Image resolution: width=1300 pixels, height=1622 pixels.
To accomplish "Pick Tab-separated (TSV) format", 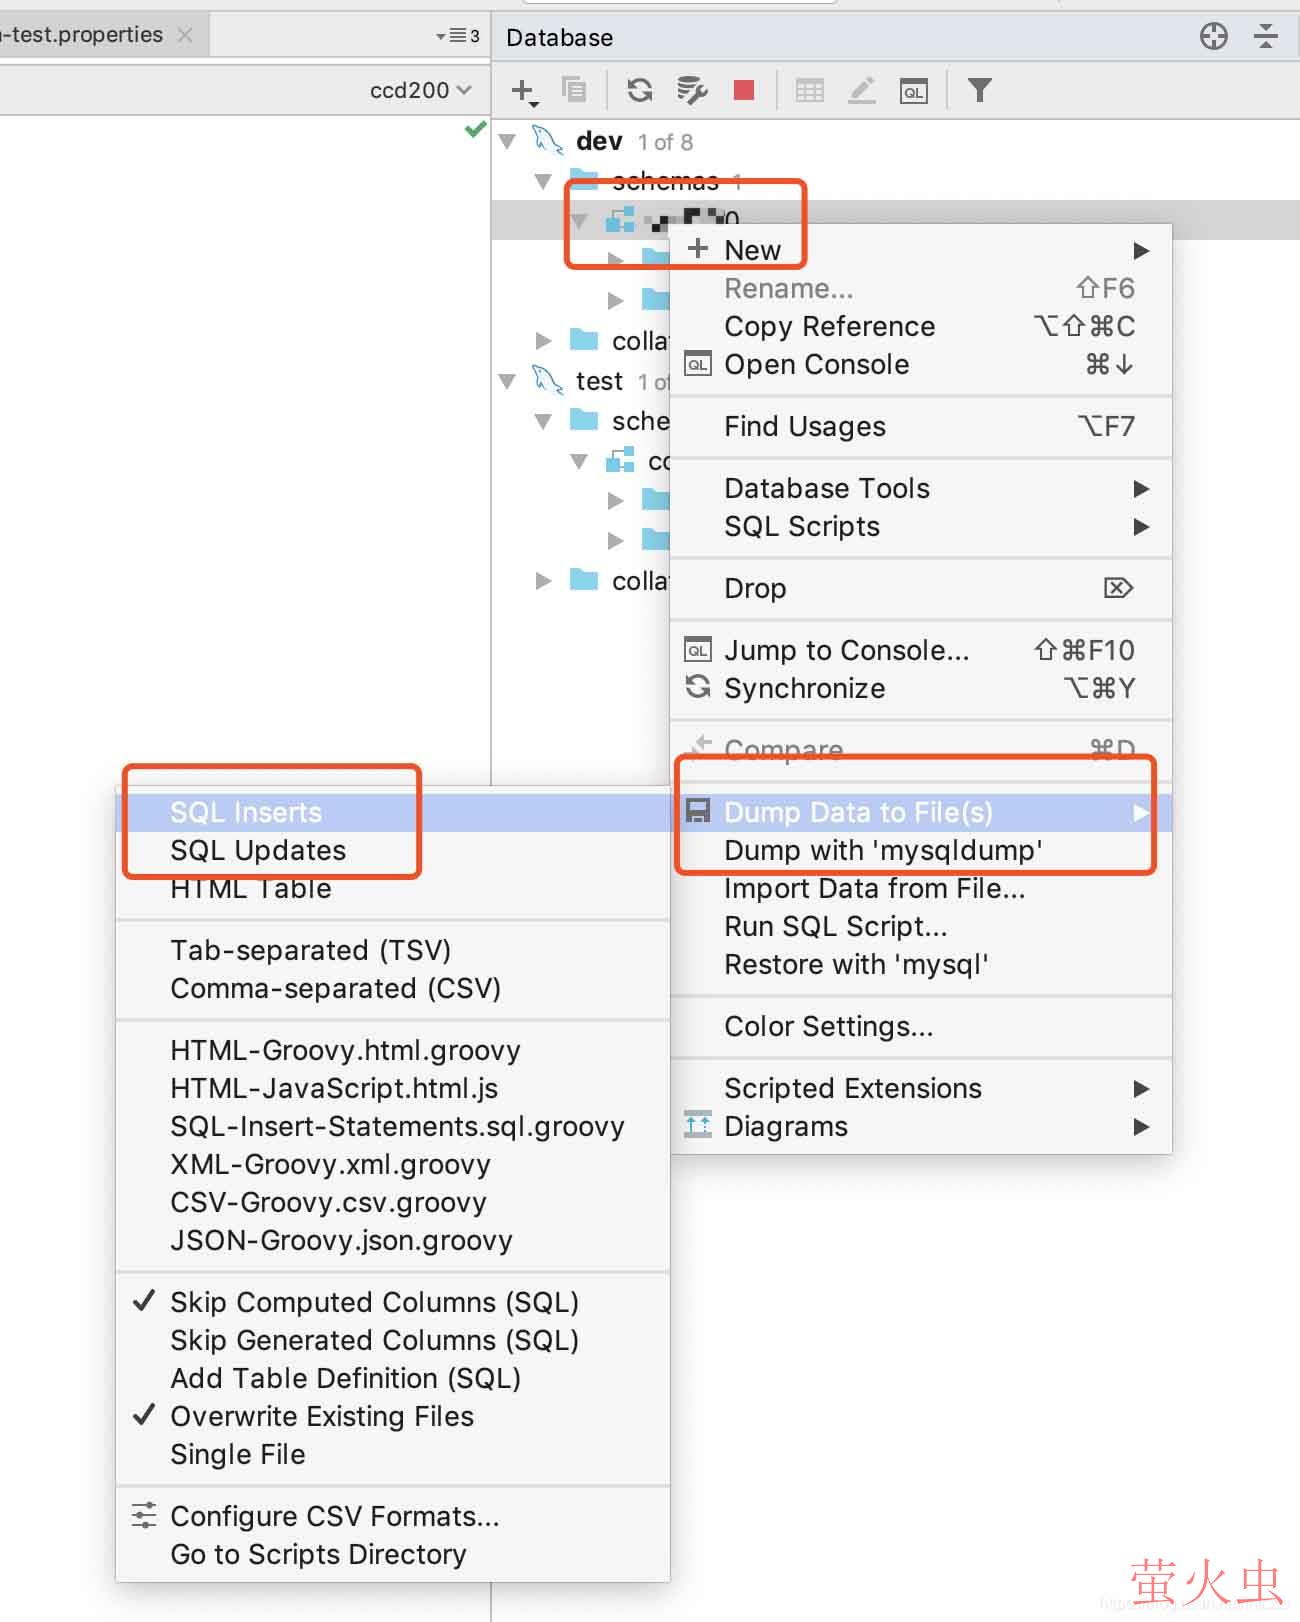I will pyautogui.click(x=393, y=950).
